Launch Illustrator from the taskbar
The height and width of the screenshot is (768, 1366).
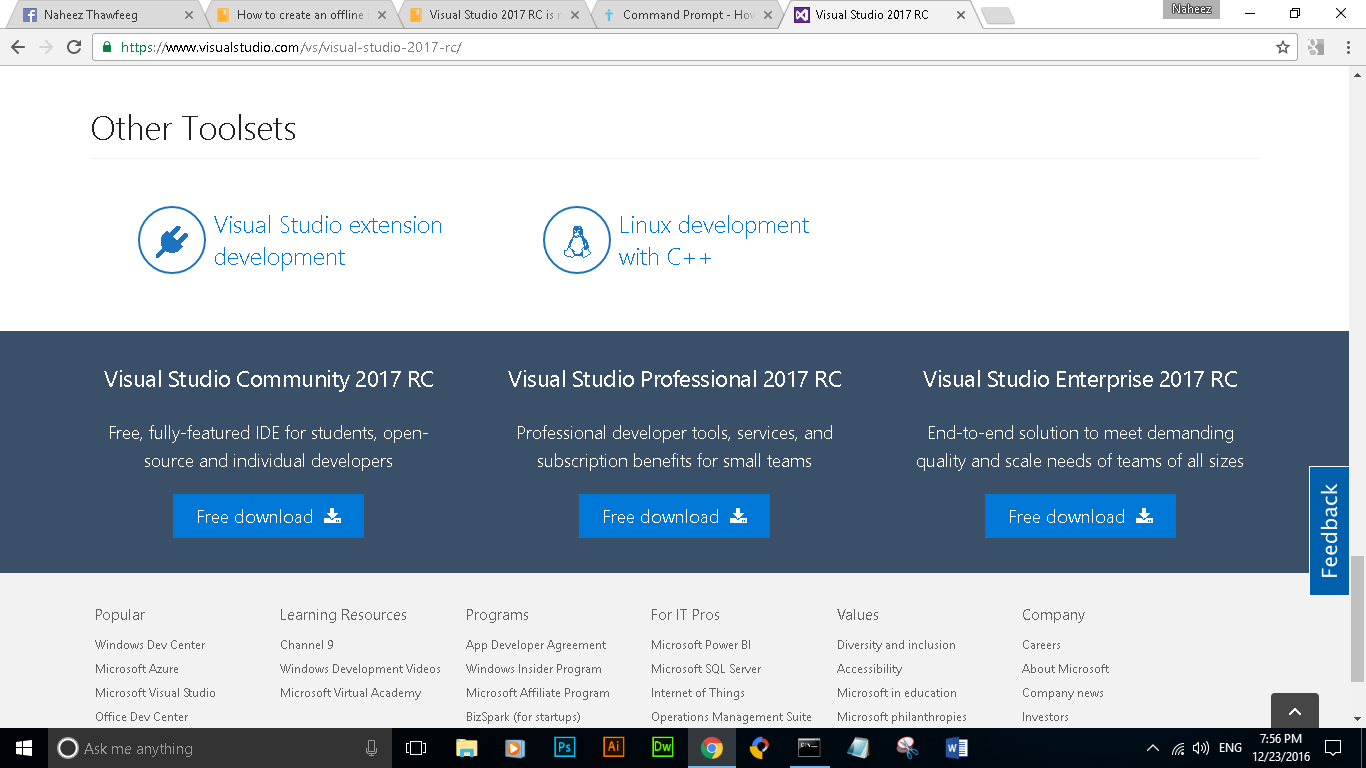614,748
